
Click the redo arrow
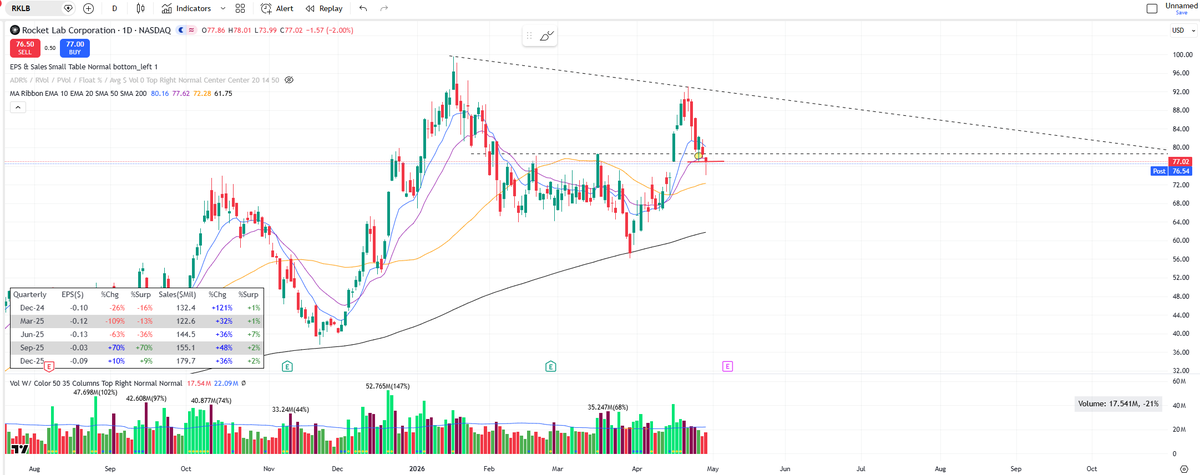coord(383,8)
